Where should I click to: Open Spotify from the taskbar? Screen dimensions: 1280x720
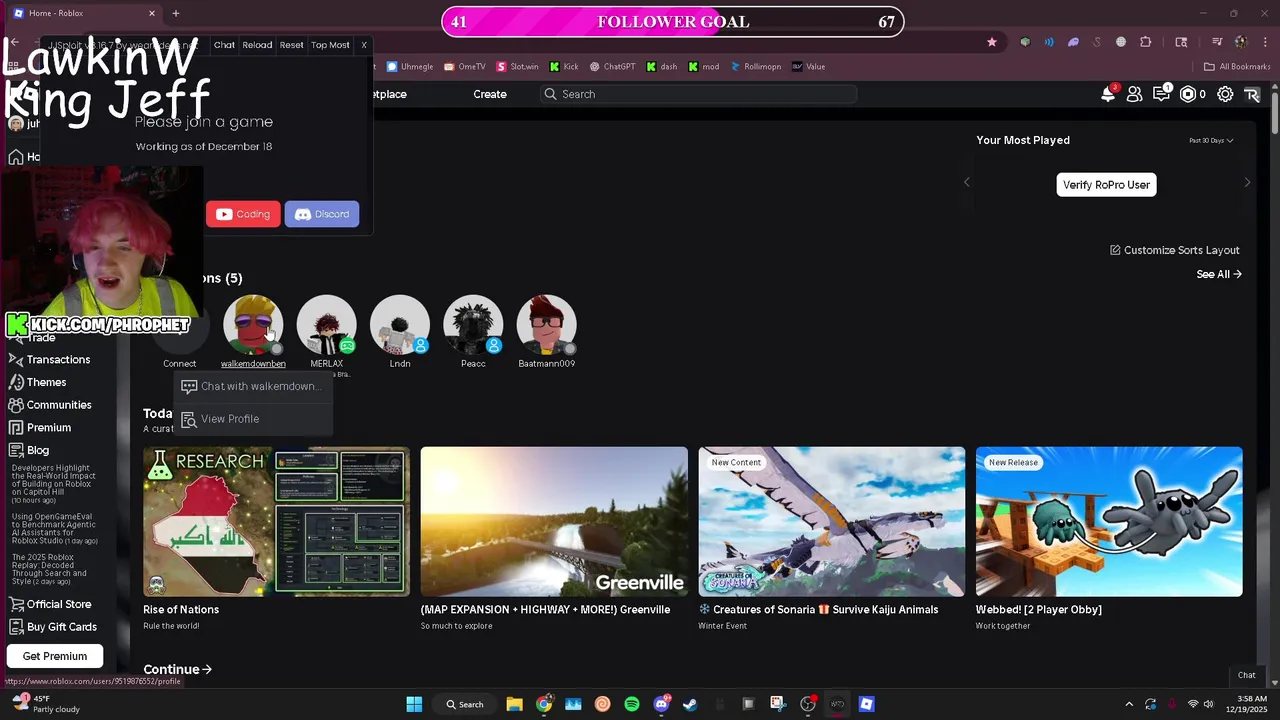pos(632,704)
